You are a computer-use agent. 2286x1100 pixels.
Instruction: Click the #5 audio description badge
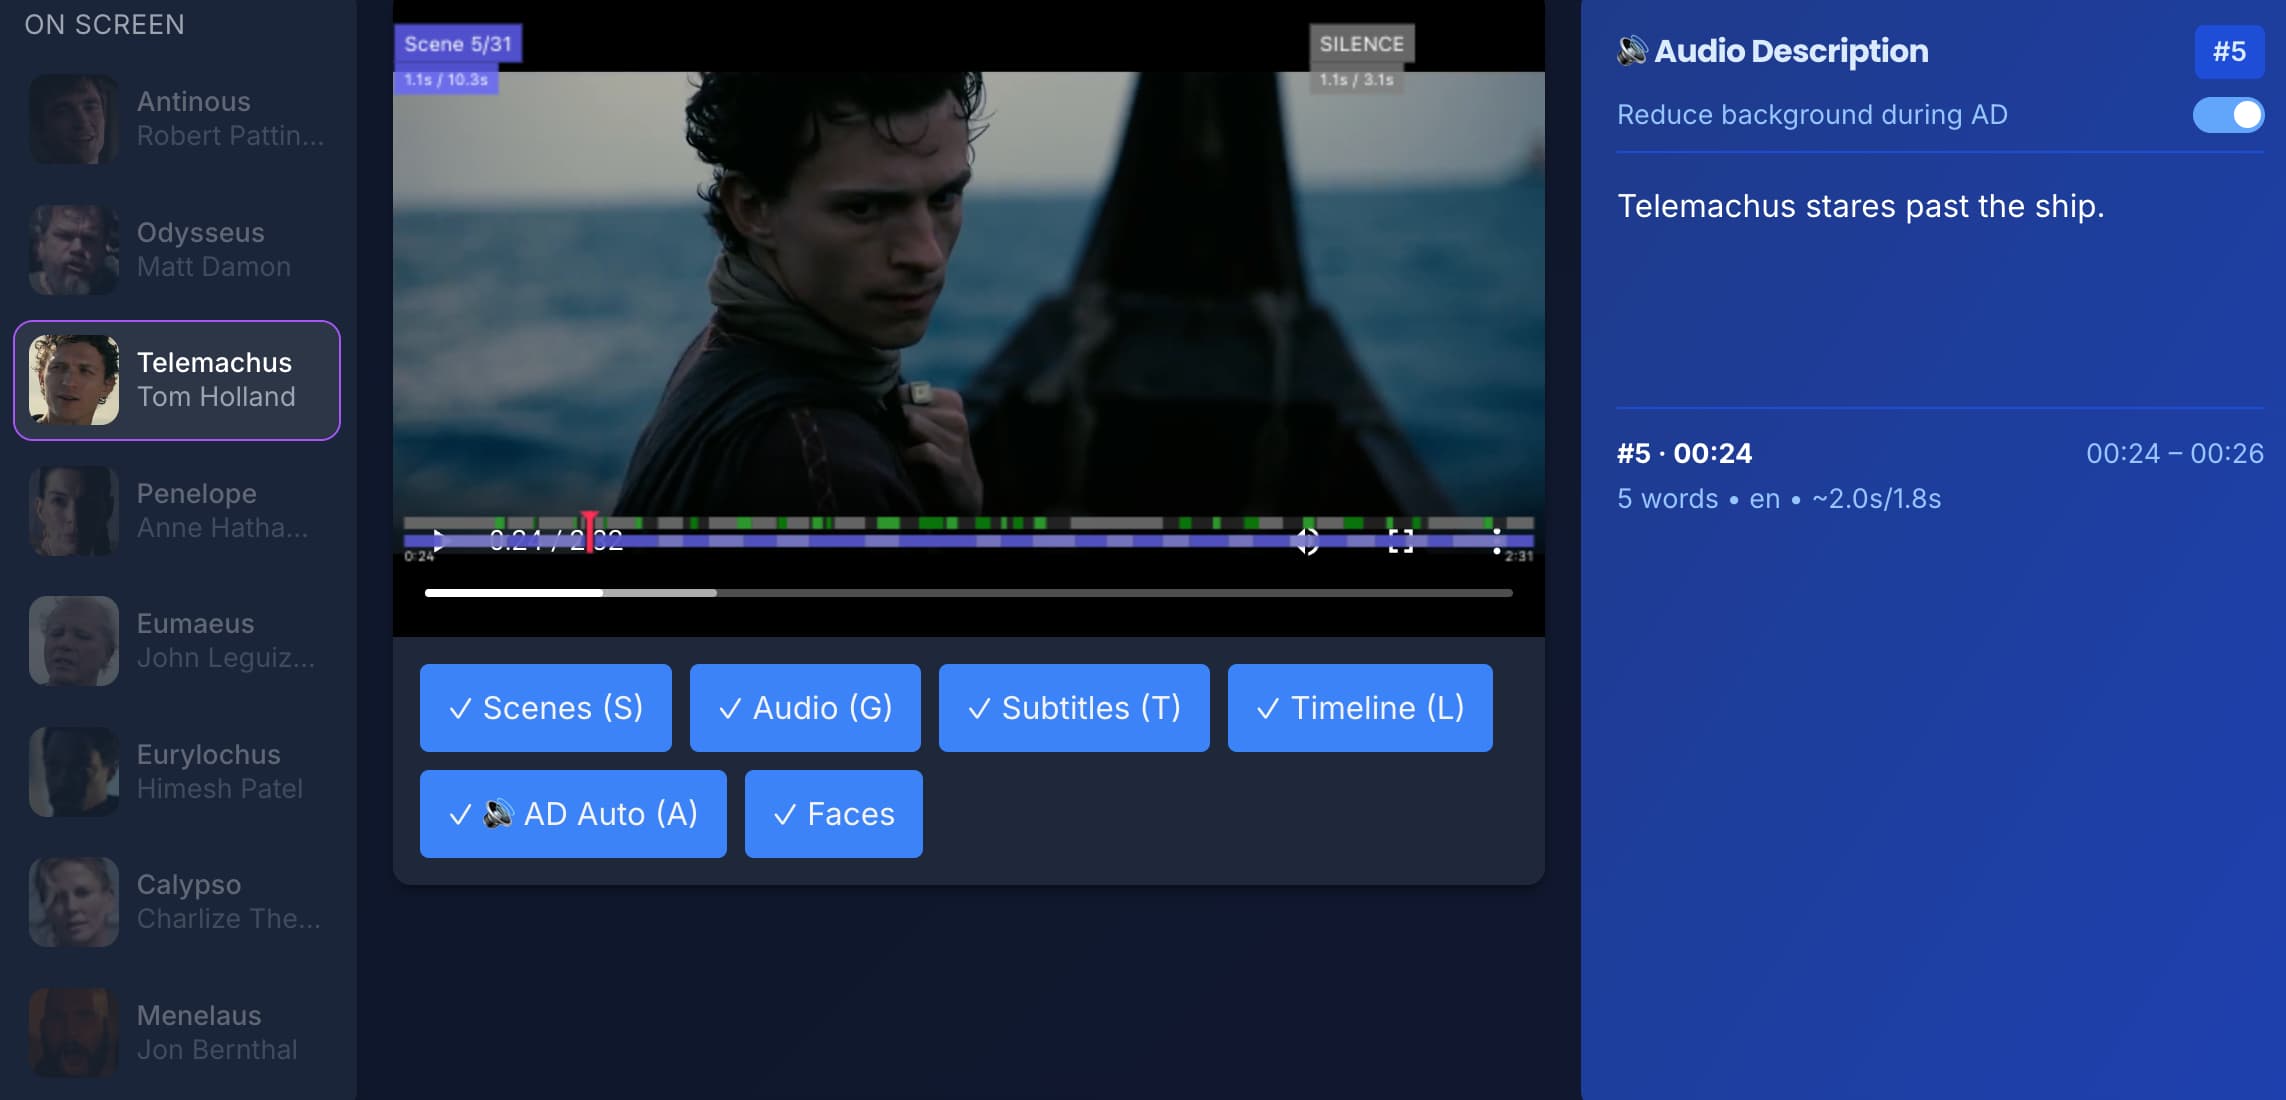click(2229, 52)
